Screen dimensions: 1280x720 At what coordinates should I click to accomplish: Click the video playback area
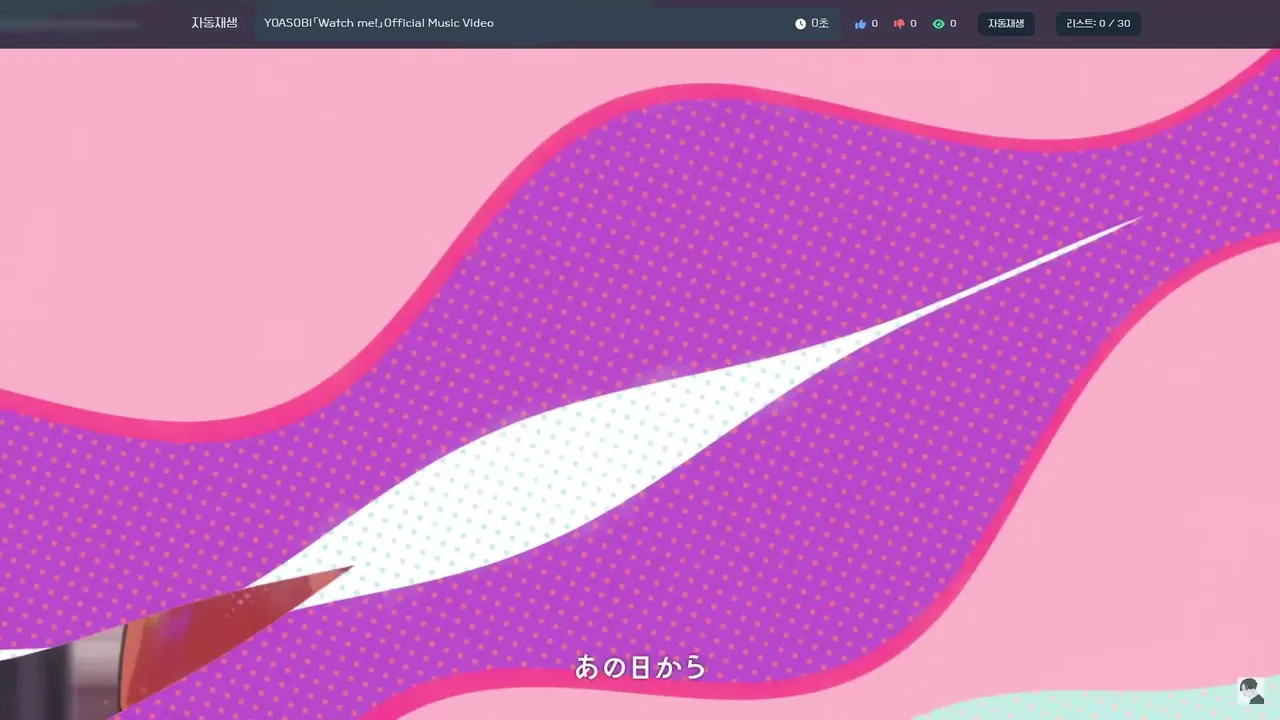640,384
